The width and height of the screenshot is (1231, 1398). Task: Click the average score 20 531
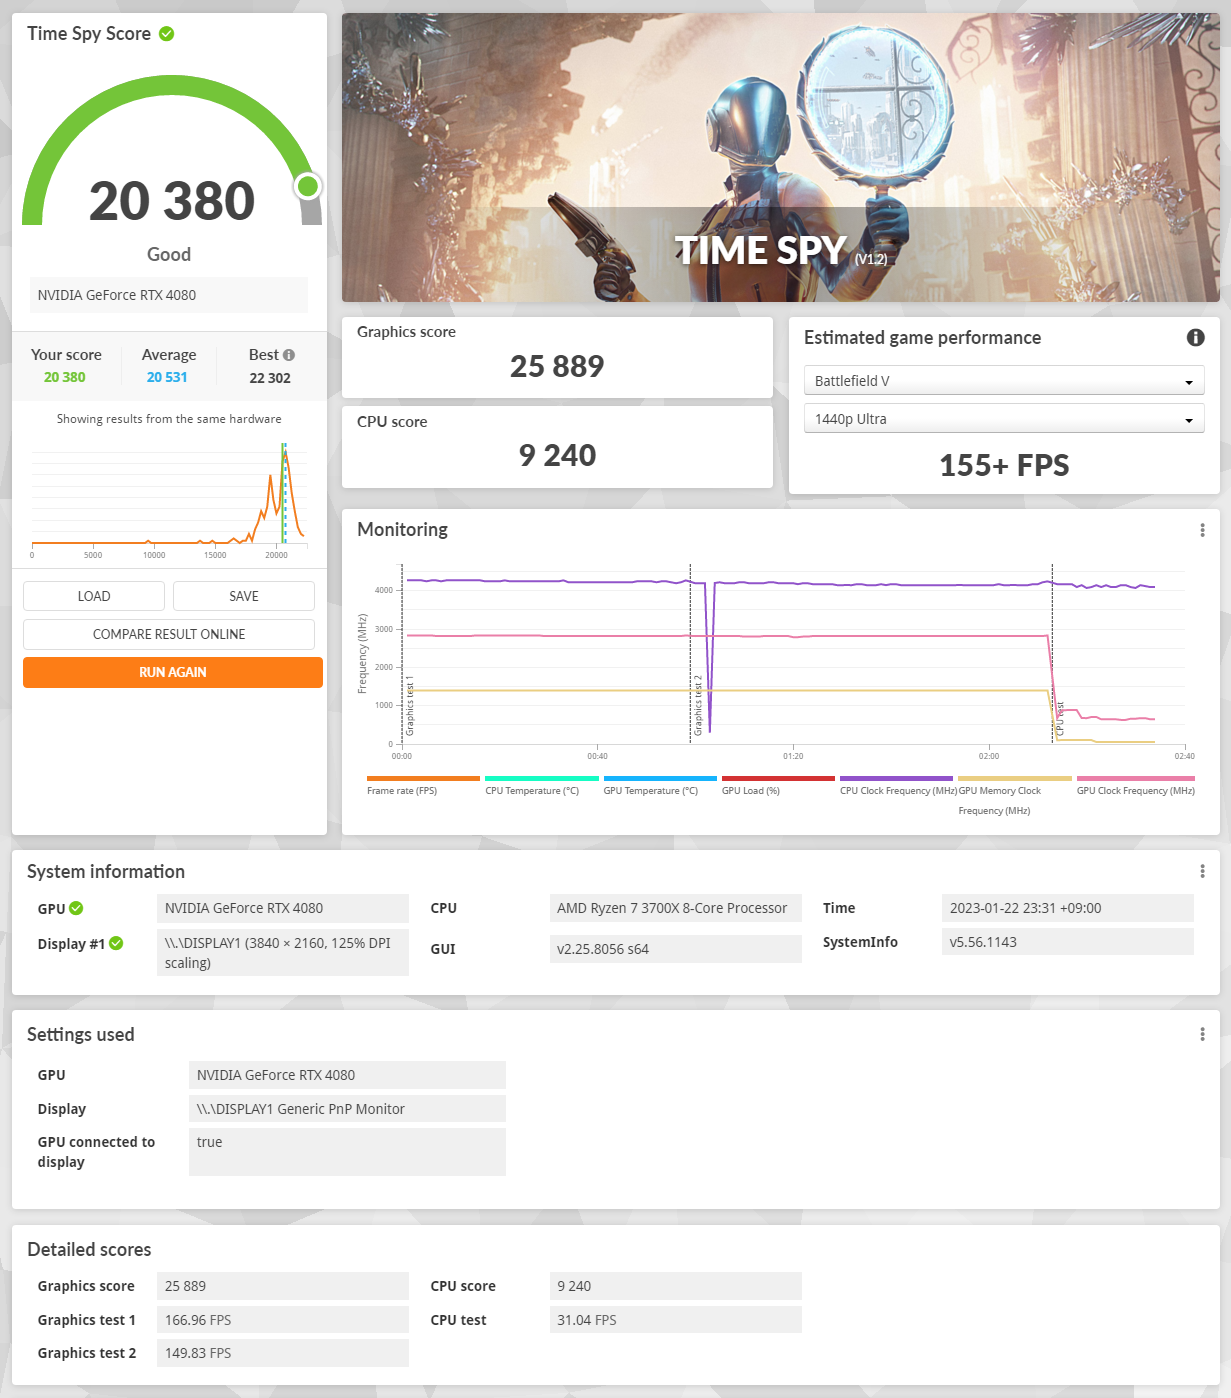pos(167,377)
